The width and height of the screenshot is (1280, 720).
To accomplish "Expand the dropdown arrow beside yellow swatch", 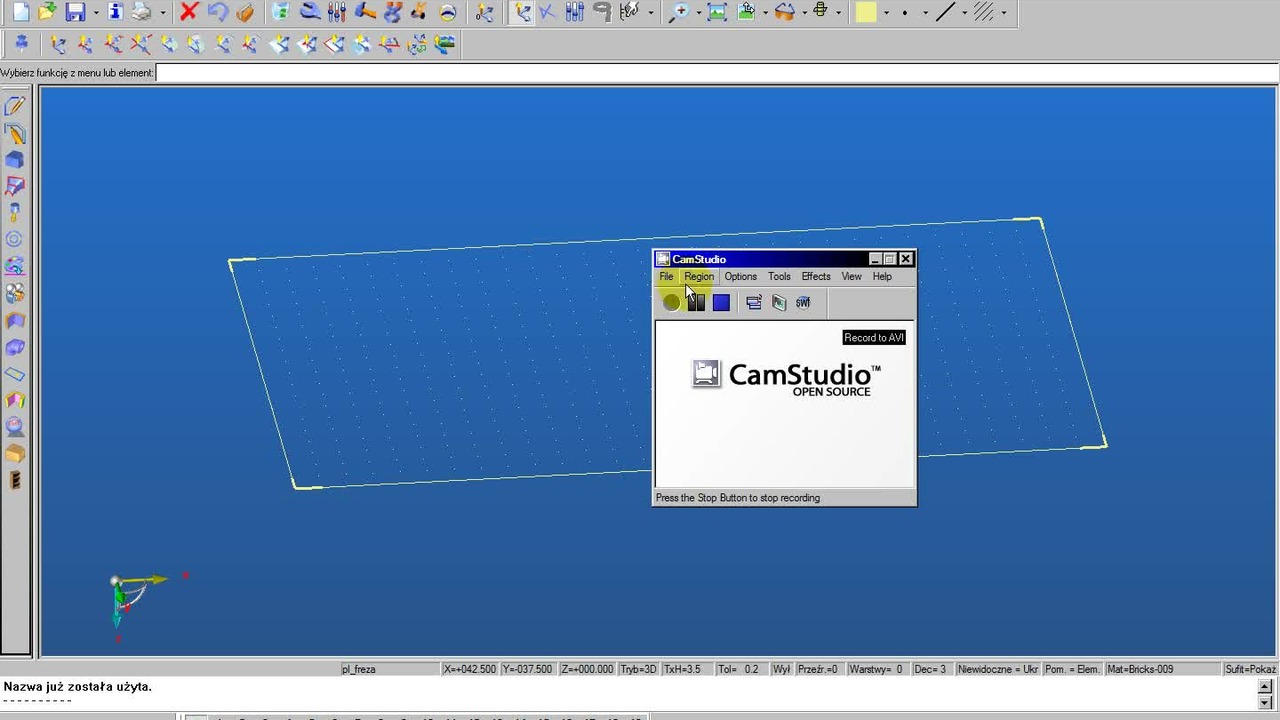I will [886, 13].
